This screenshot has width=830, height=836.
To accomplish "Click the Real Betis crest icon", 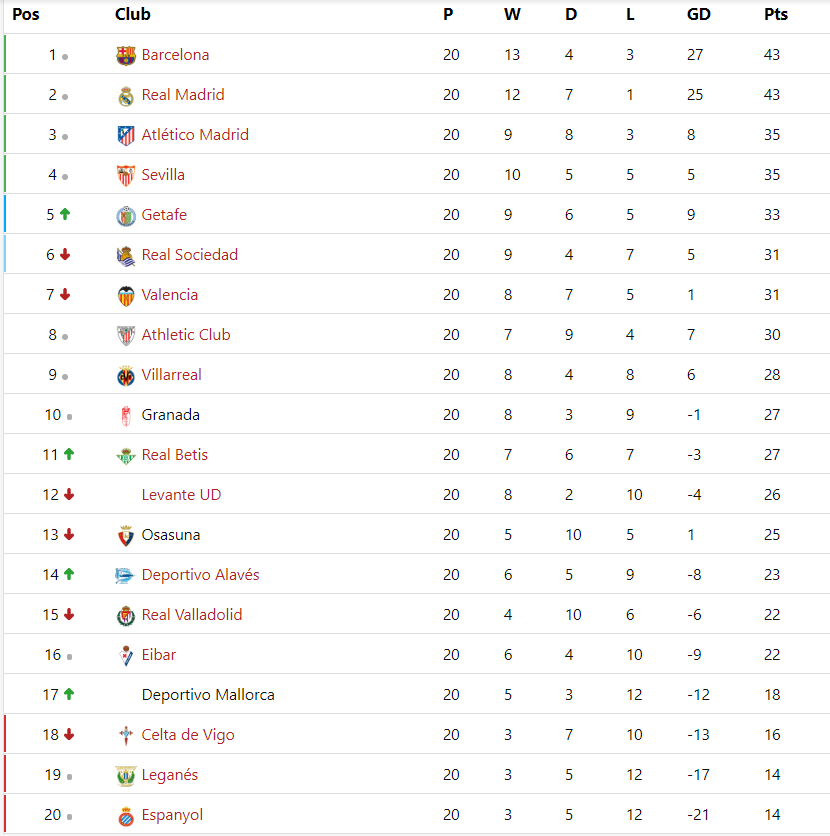I will click(x=126, y=456).
